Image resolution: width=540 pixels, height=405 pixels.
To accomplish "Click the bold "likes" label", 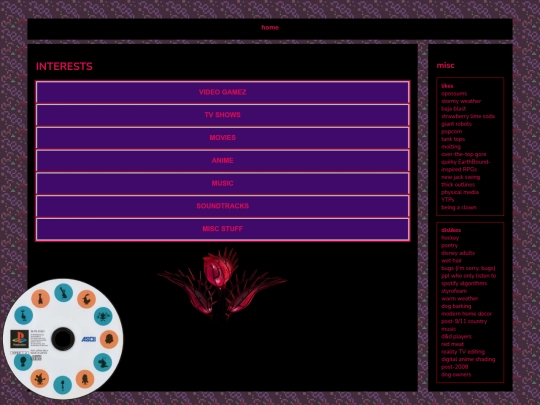I will click(447, 86).
